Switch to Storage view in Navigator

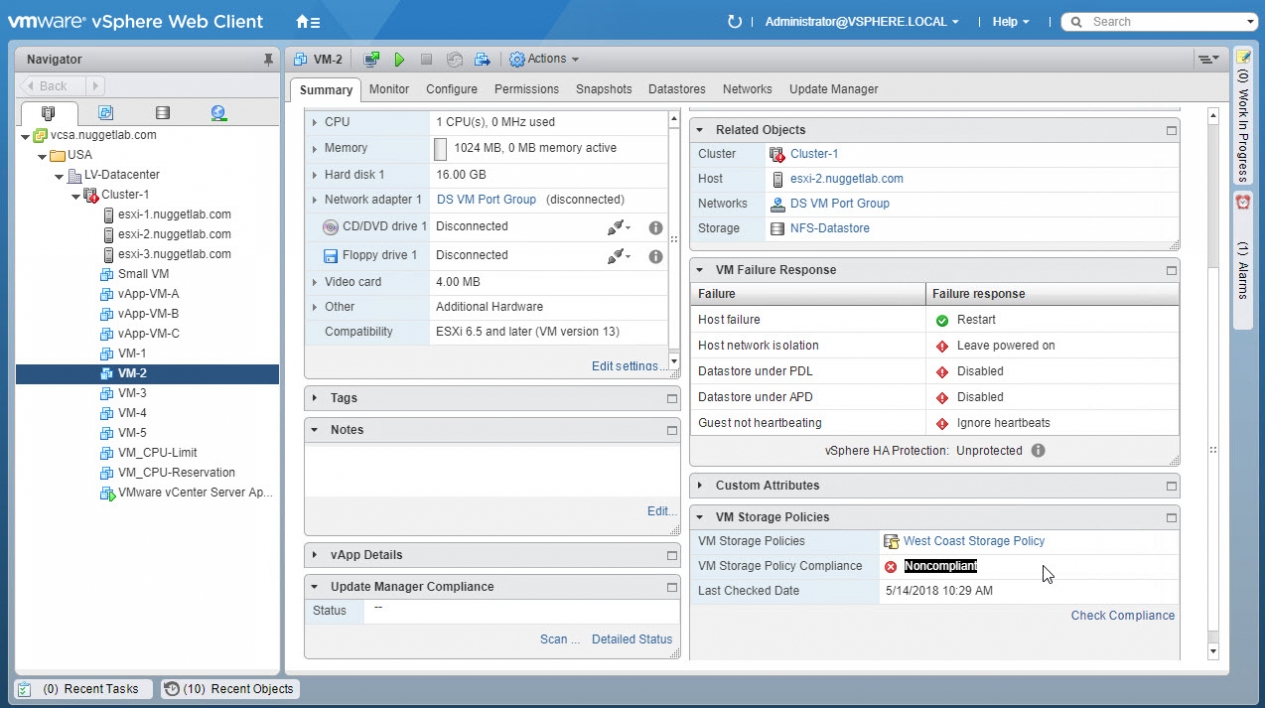pos(162,113)
